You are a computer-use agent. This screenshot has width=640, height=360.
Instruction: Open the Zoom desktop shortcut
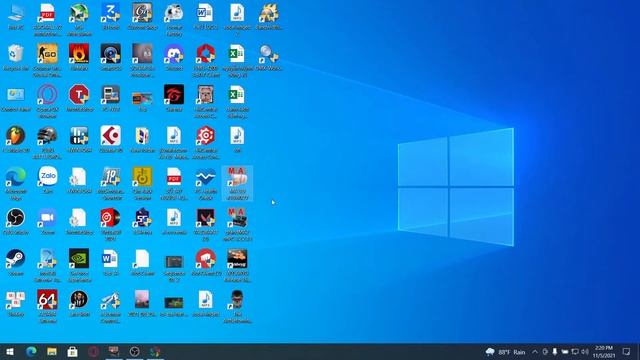(47, 222)
